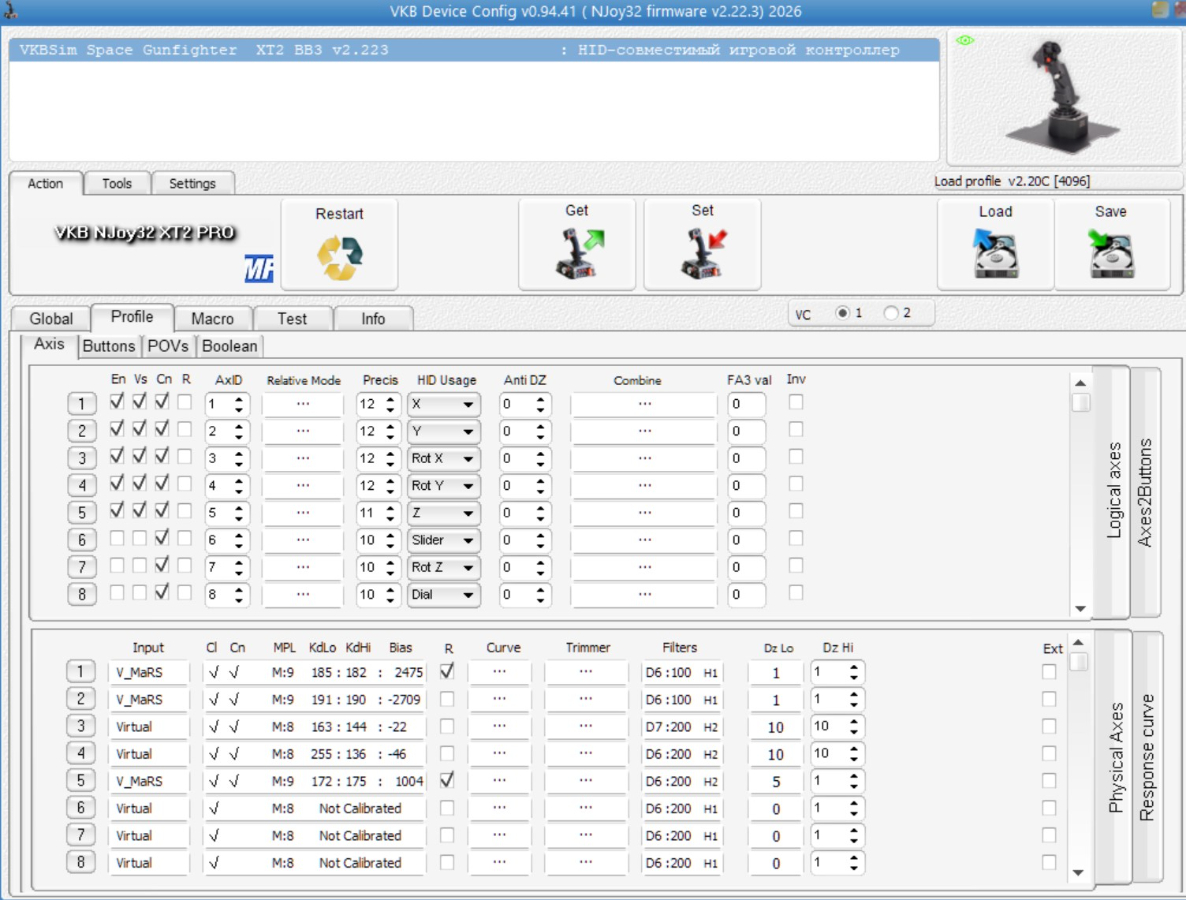
Task: Select the VKBSim Space Gunfighter device row
Action: pyautogui.click(x=474, y=50)
